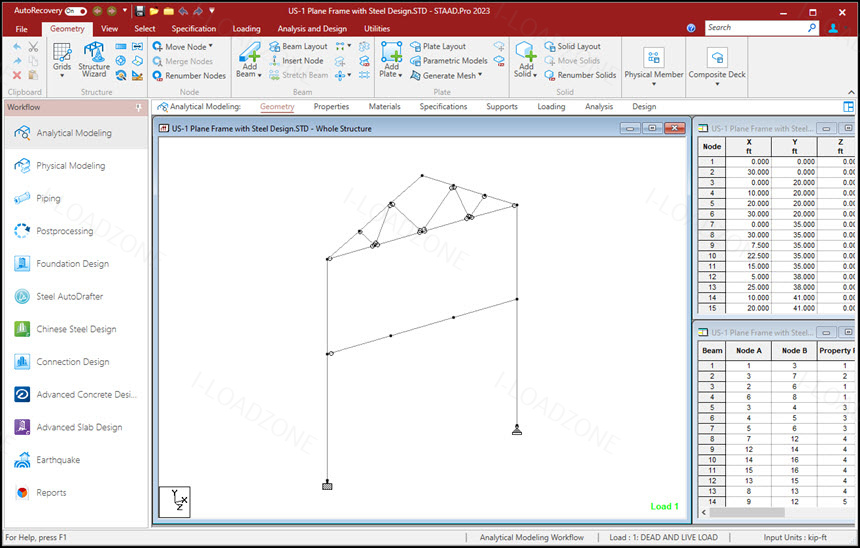The image size is (860, 548).
Task: Open Solid Layout
Action: click(573, 47)
